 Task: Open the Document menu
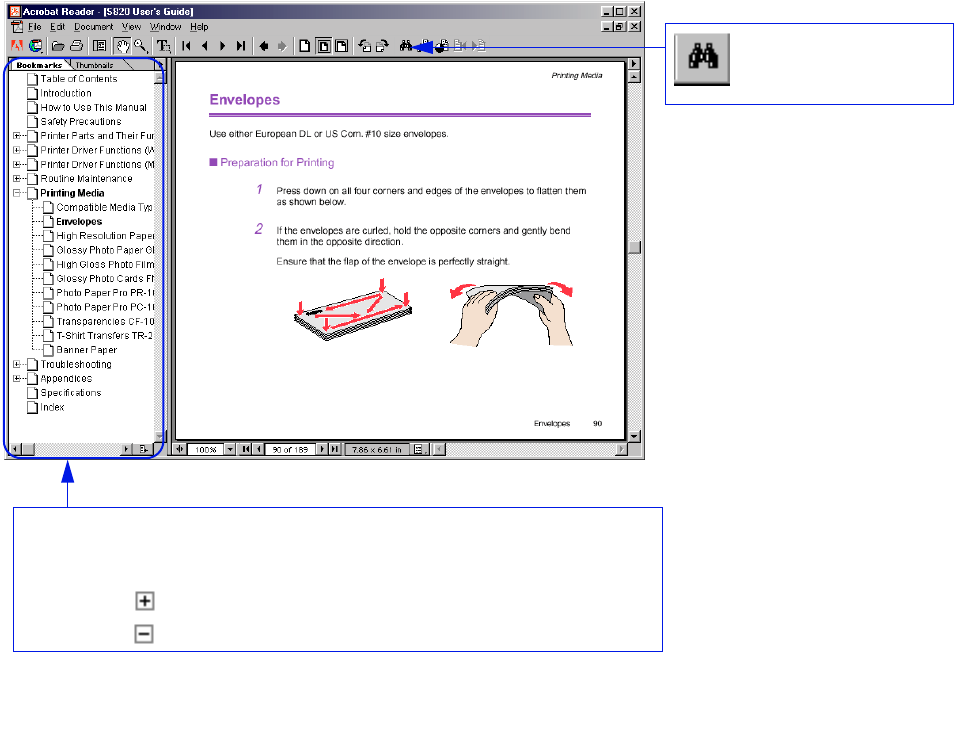click(x=93, y=26)
